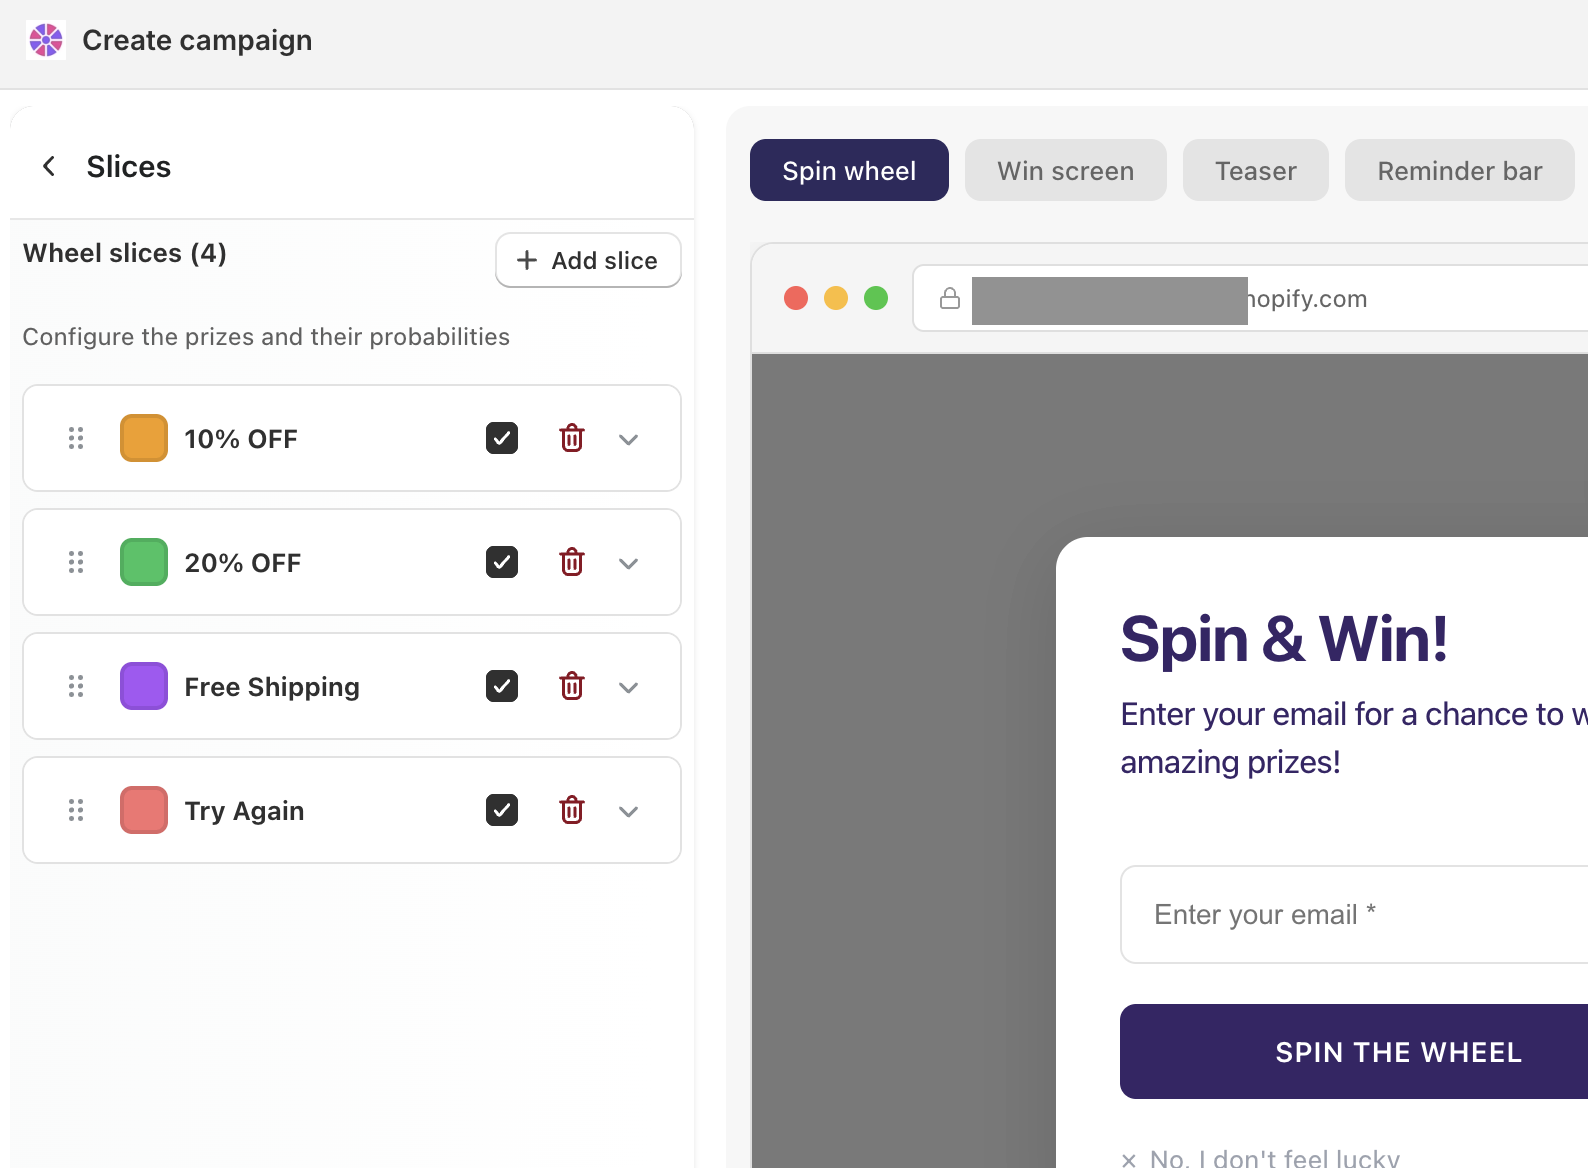
Task: Grab the 10% OFF drag handle
Action: (x=76, y=438)
